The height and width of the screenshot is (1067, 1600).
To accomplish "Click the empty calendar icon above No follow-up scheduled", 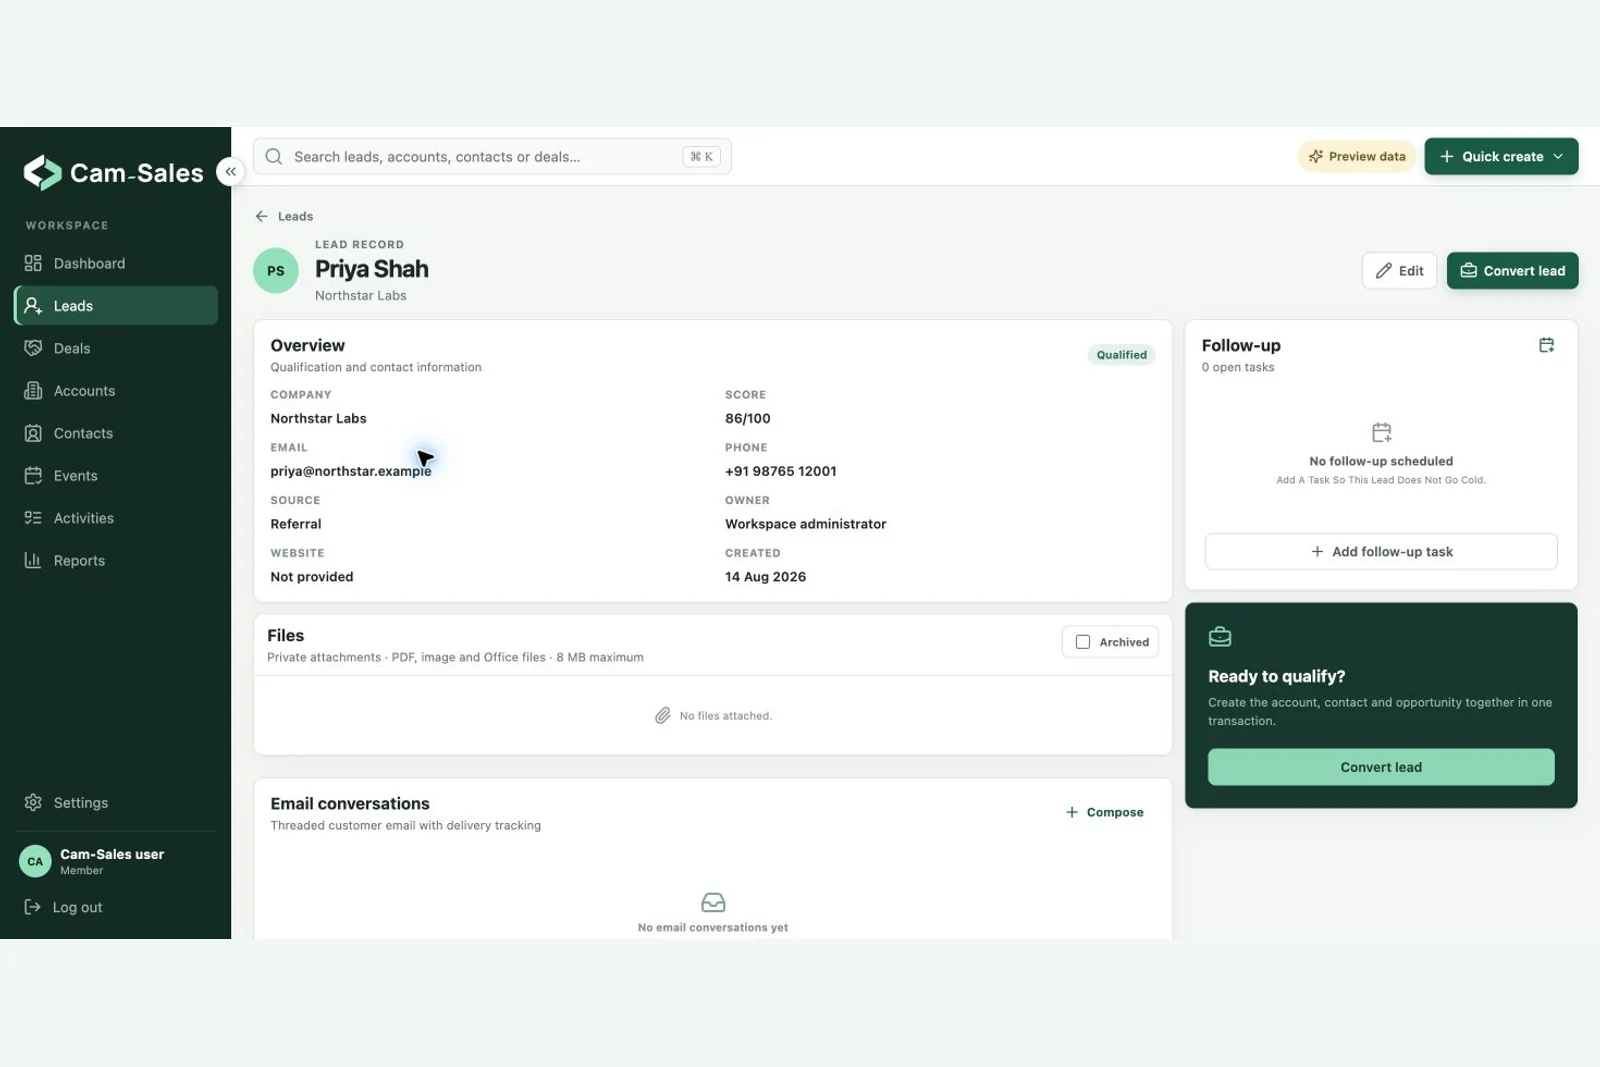I will [1381, 433].
